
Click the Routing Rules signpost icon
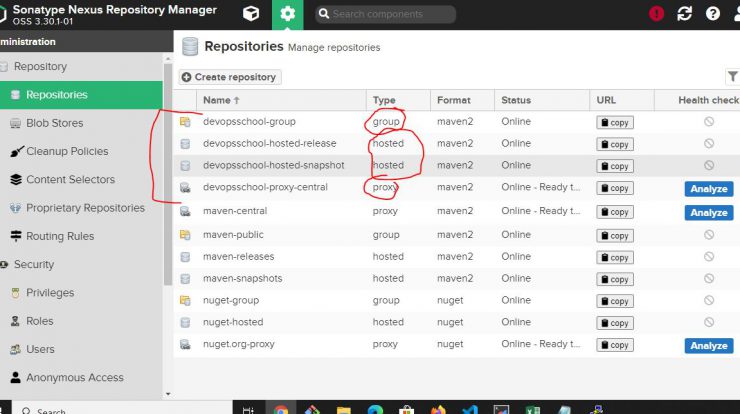pos(16,236)
